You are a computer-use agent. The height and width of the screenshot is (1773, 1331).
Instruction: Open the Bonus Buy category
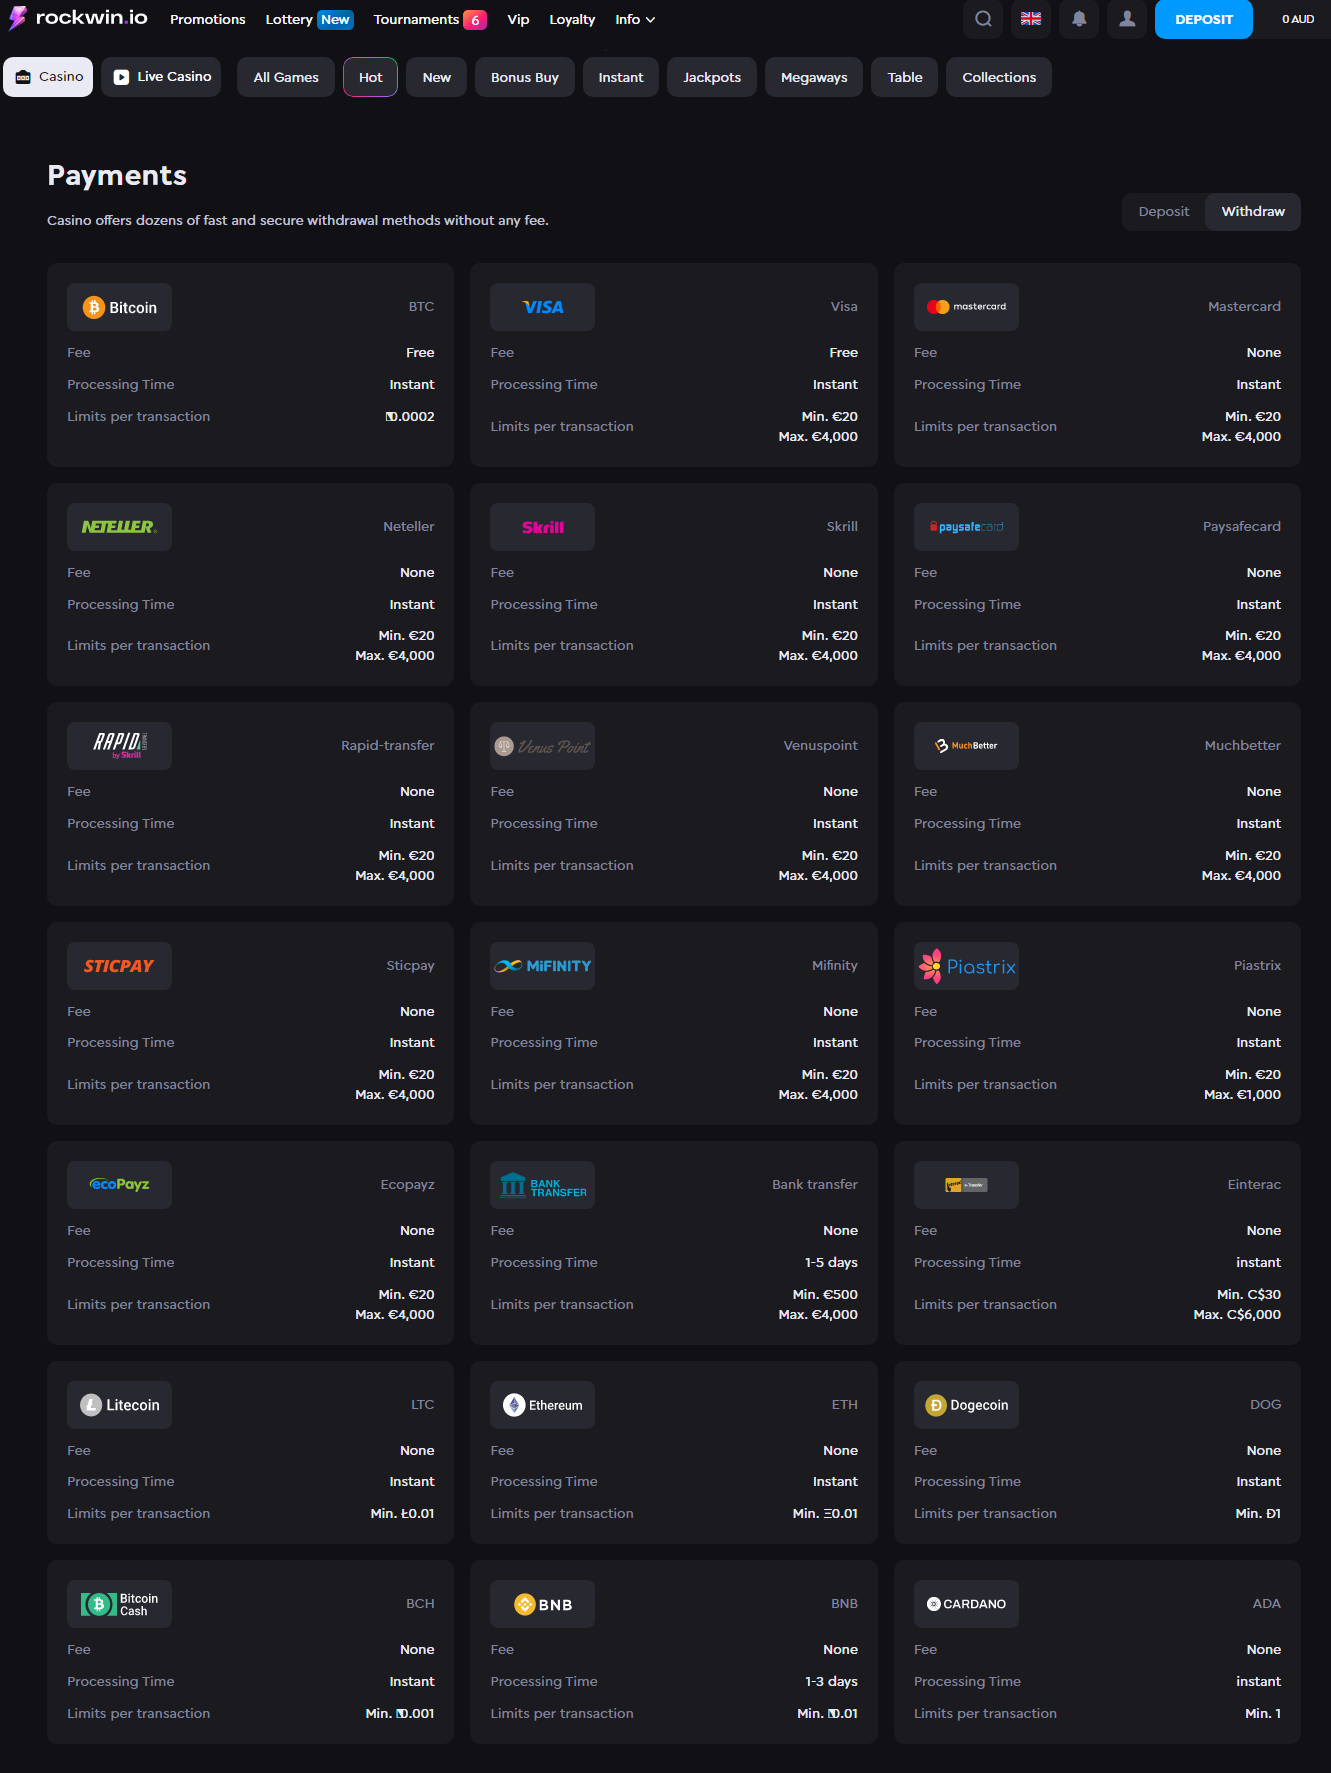(x=524, y=77)
